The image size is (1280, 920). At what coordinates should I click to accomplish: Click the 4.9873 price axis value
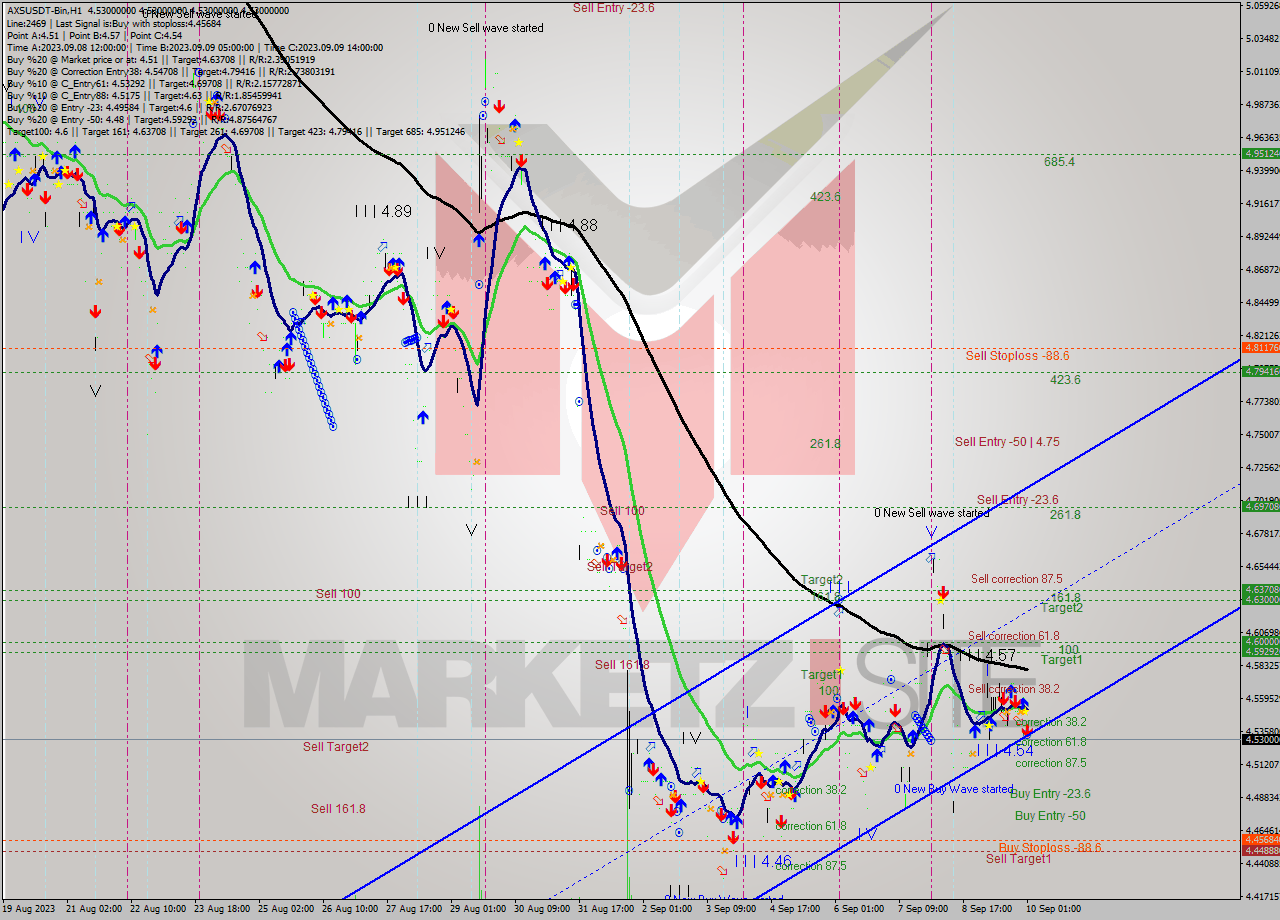coord(1263,105)
